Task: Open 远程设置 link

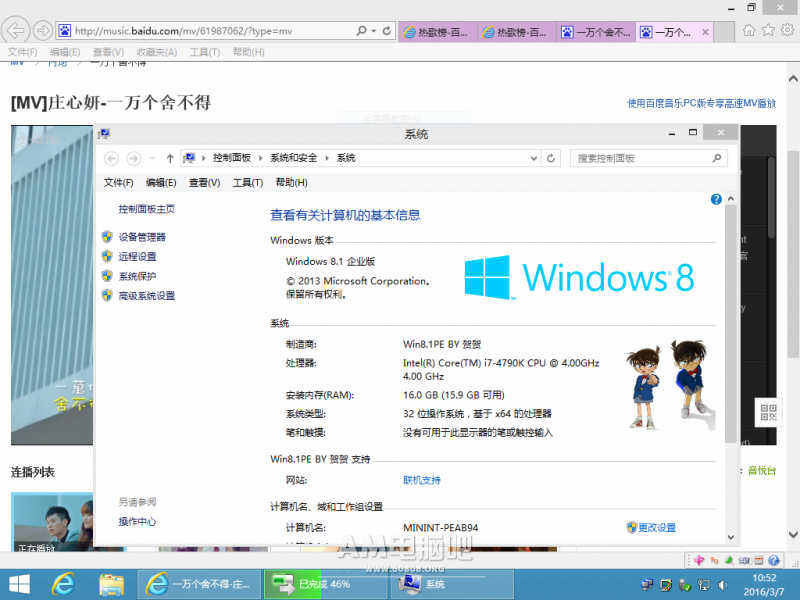Action: coord(137,257)
